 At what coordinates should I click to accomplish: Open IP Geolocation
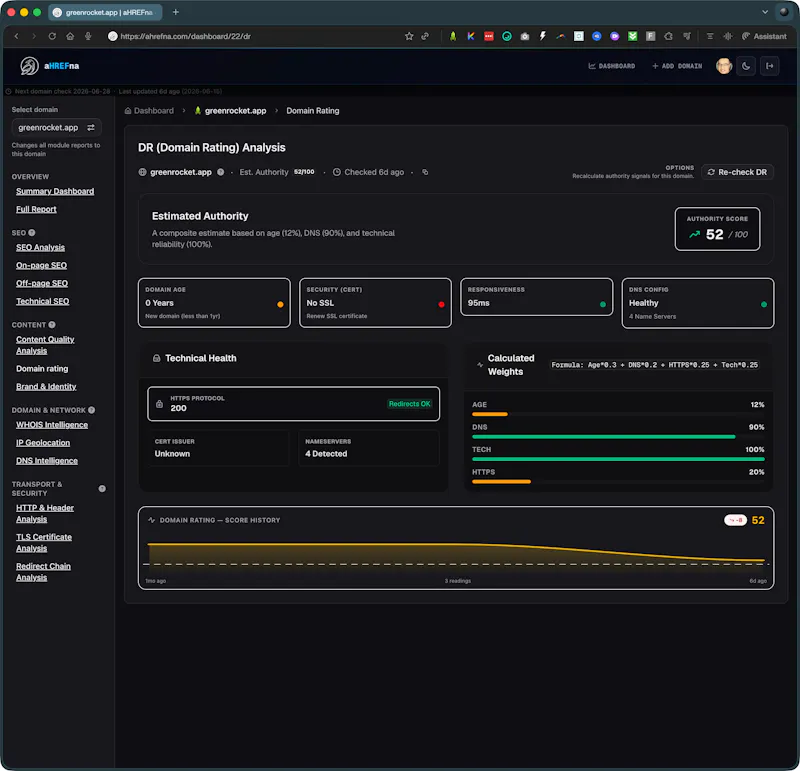tap(43, 442)
